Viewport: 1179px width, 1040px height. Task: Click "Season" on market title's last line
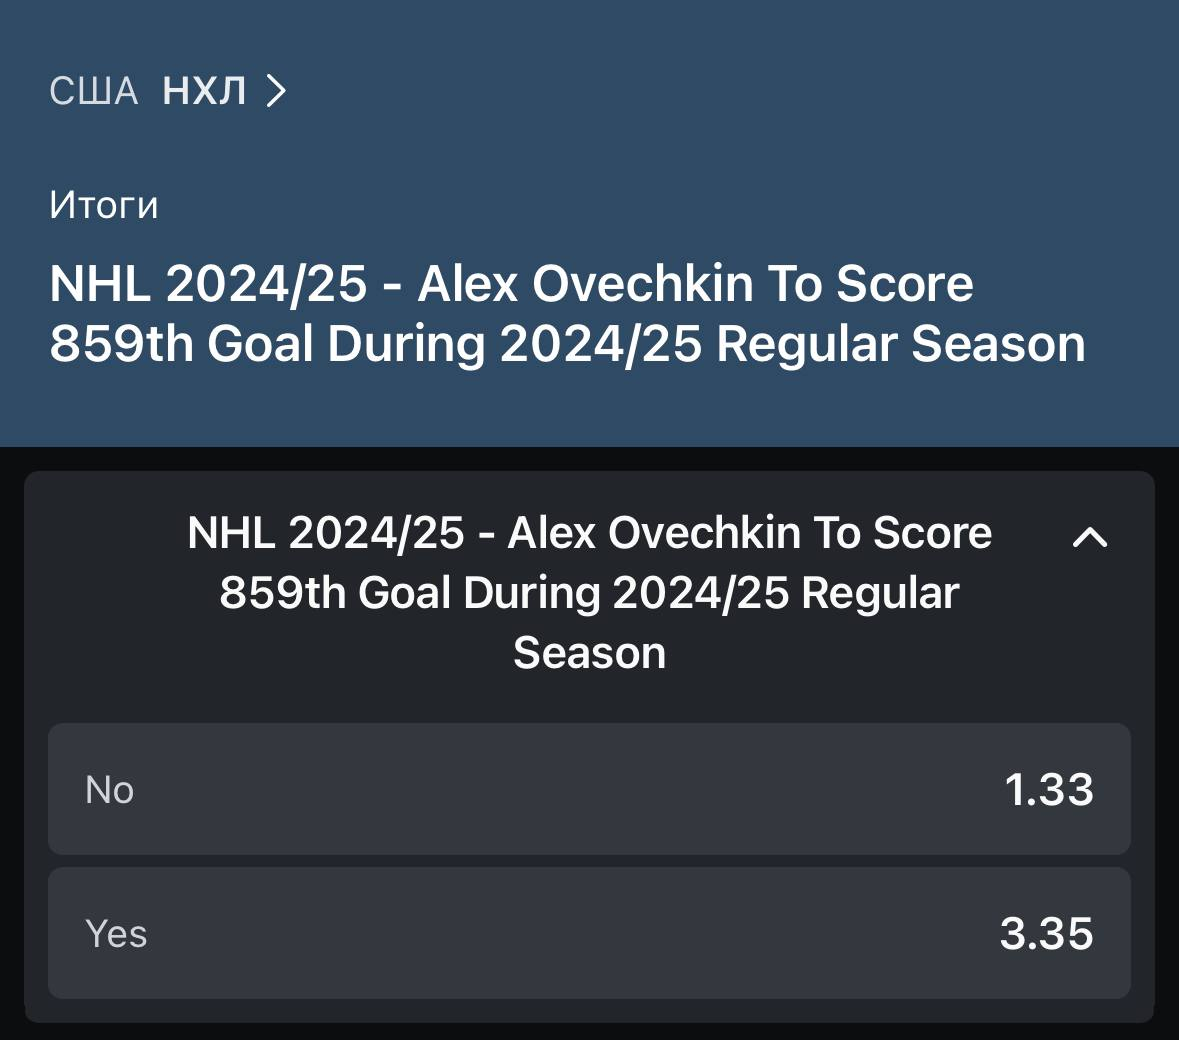[589, 653]
